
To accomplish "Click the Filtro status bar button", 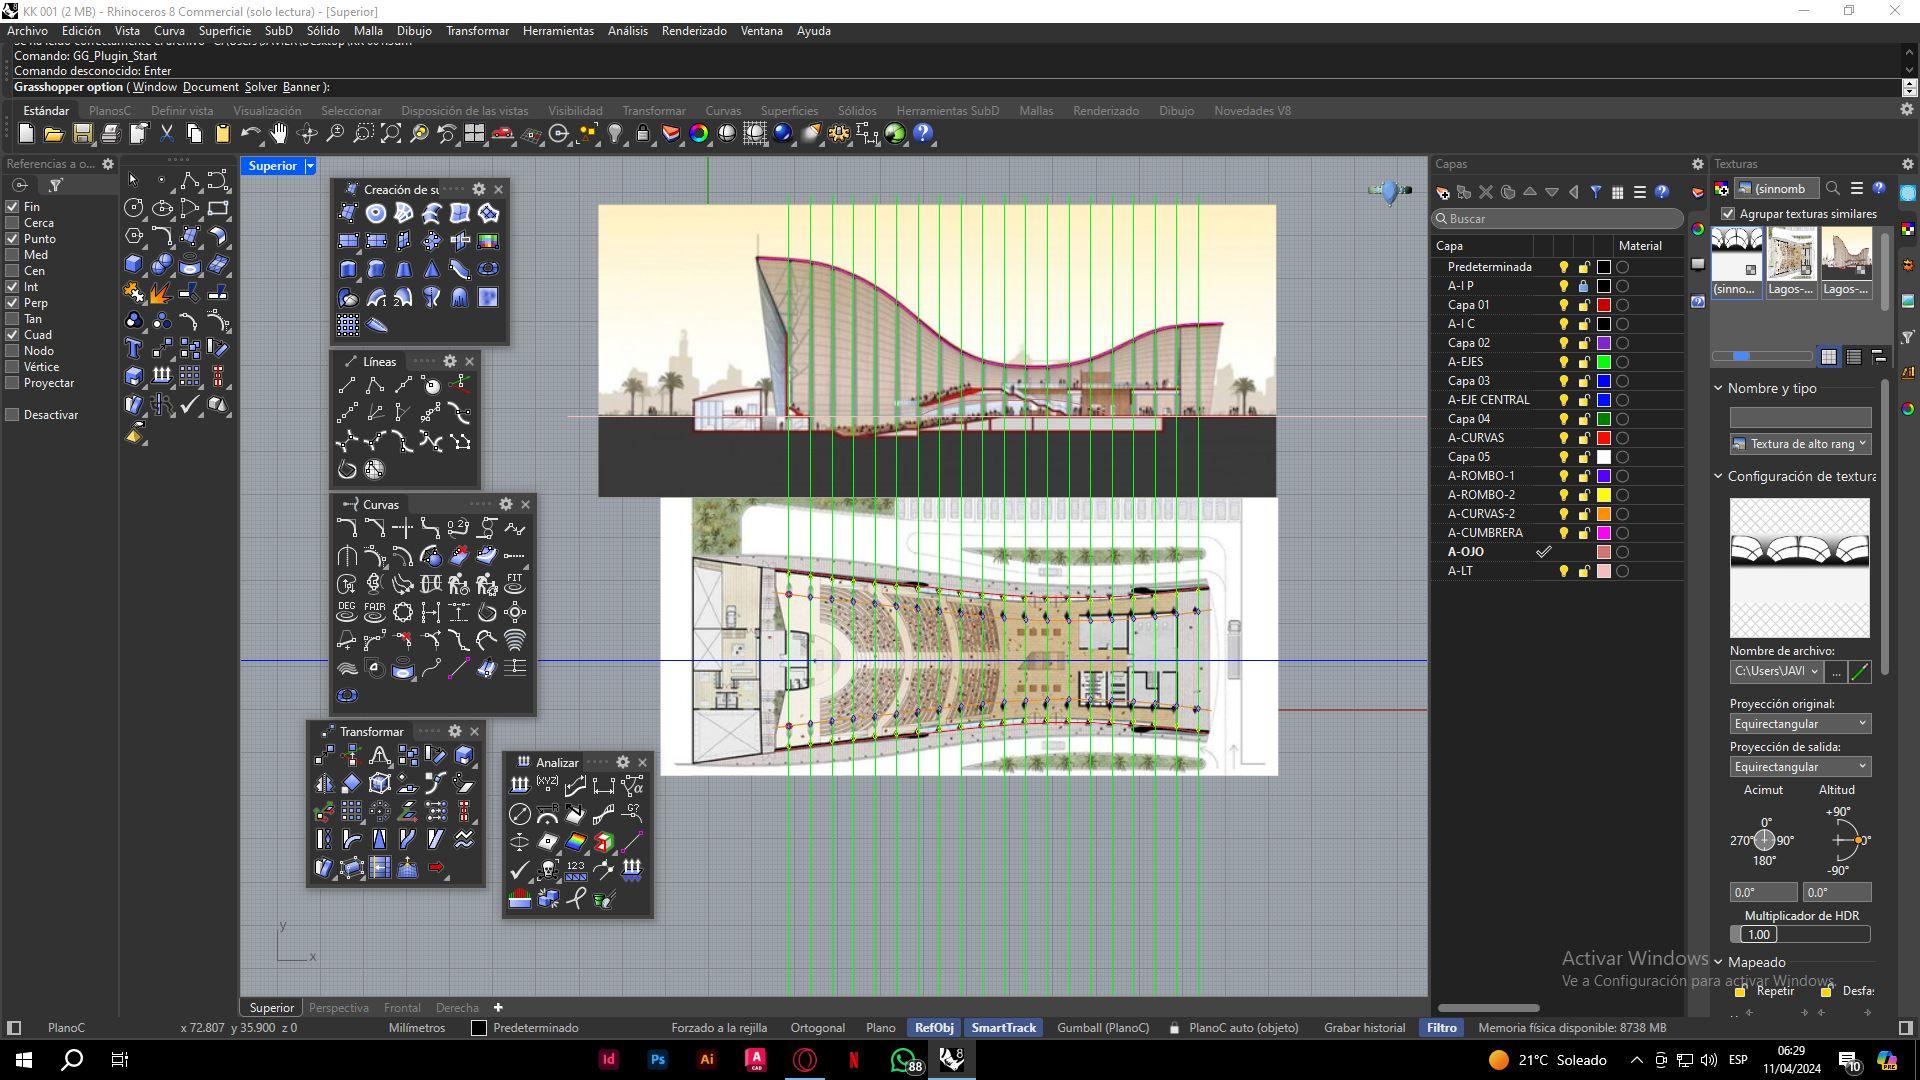I will pyautogui.click(x=1441, y=1028).
